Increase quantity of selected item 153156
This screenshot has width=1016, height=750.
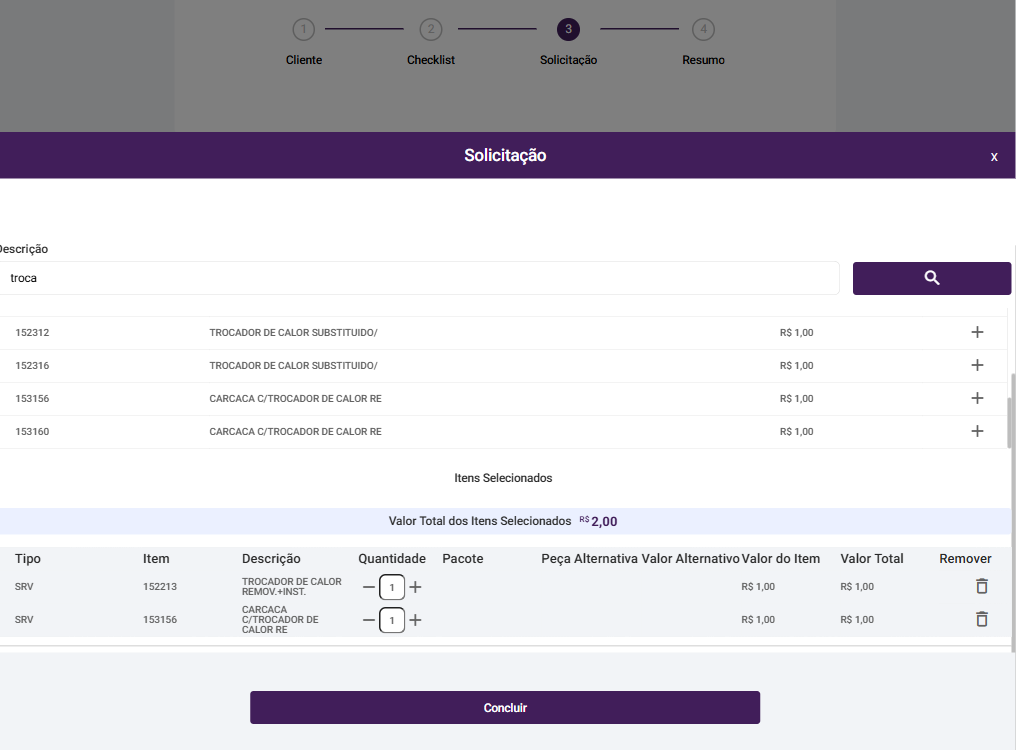tap(416, 620)
